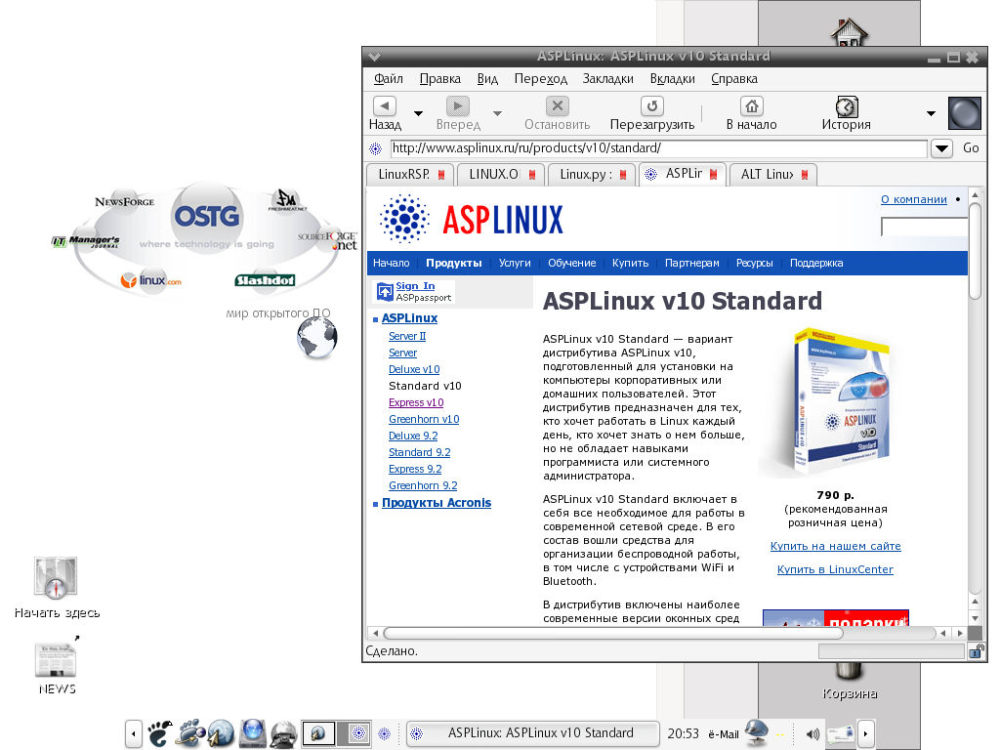Expand the Forward button history dropdown arrow
Viewport: 1000px width, 750px height.
[497, 114]
